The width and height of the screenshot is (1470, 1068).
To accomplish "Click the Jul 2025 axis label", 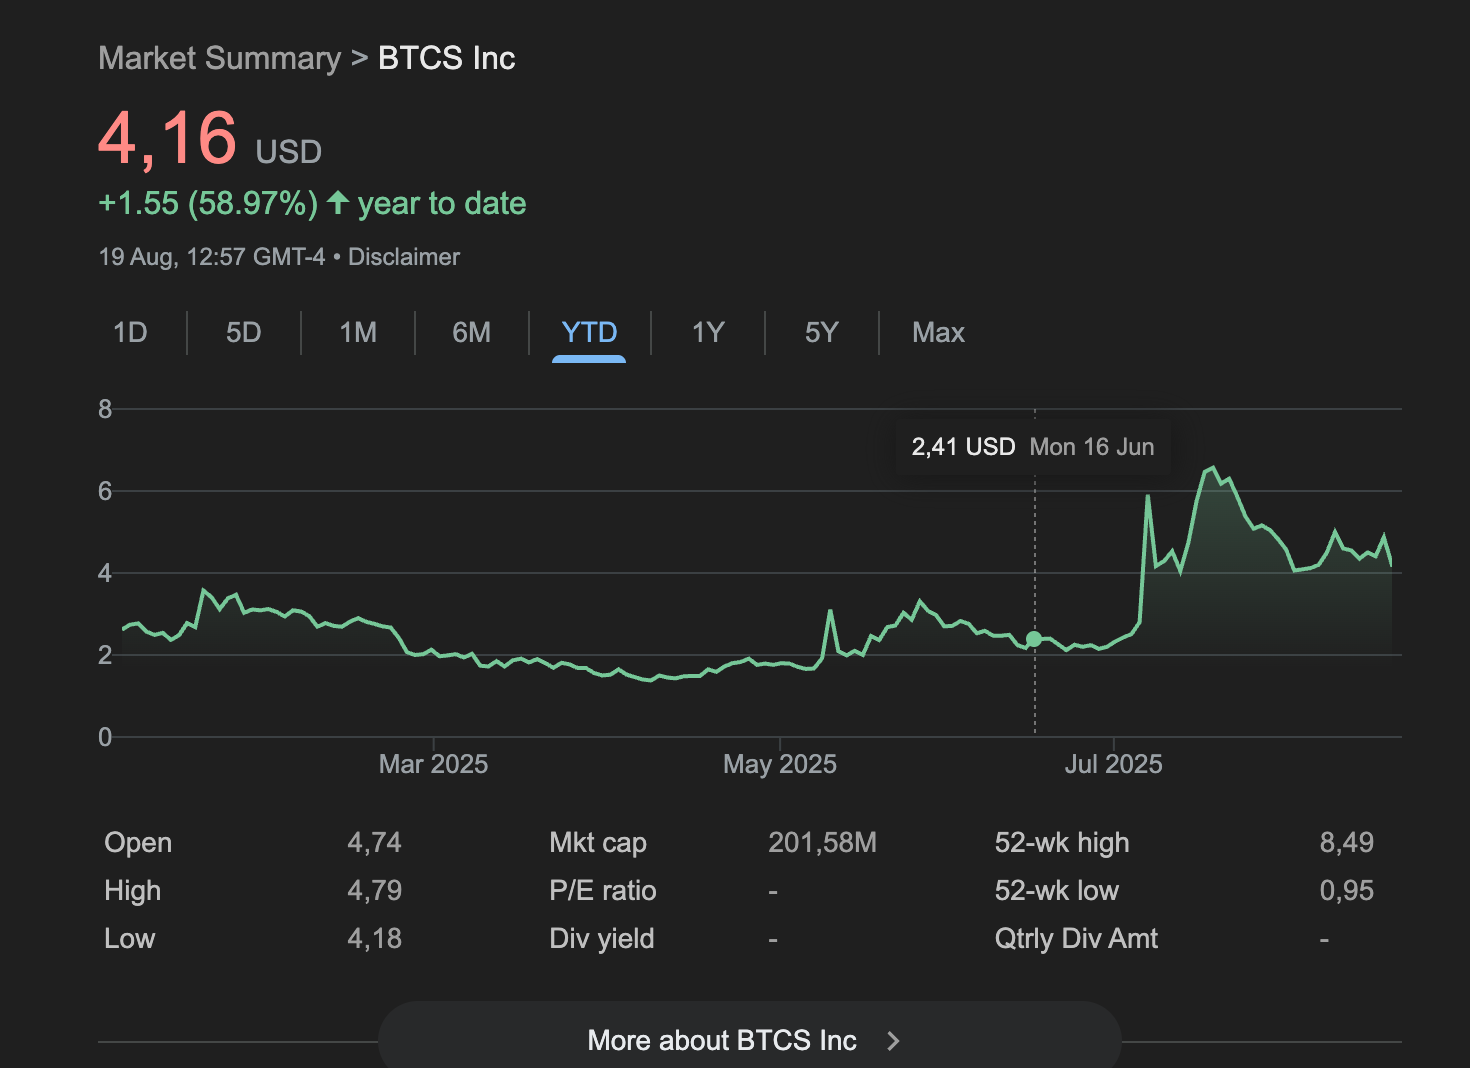I will [x=1113, y=765].
